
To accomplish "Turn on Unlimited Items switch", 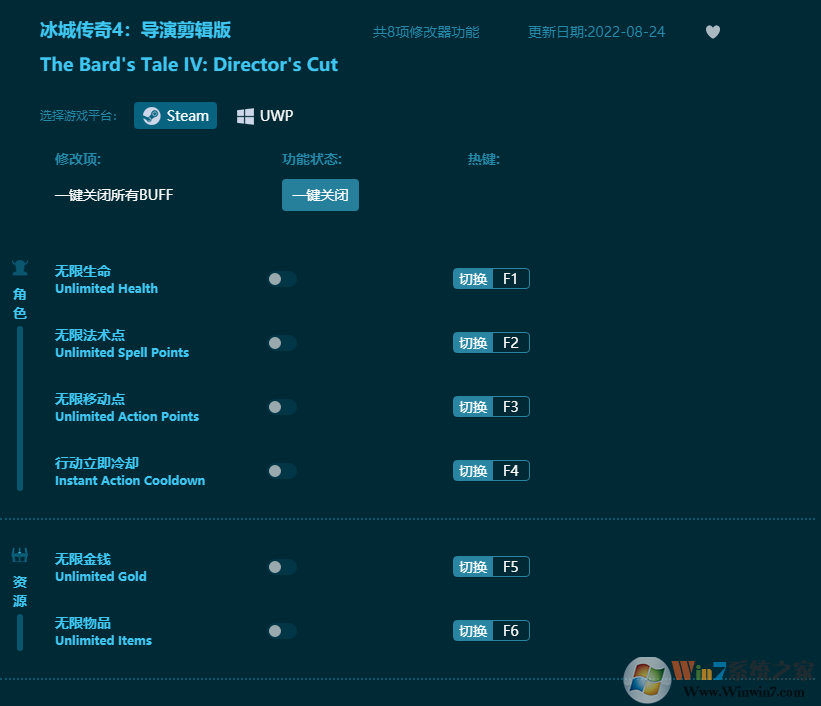I will [x=282, y=631].
